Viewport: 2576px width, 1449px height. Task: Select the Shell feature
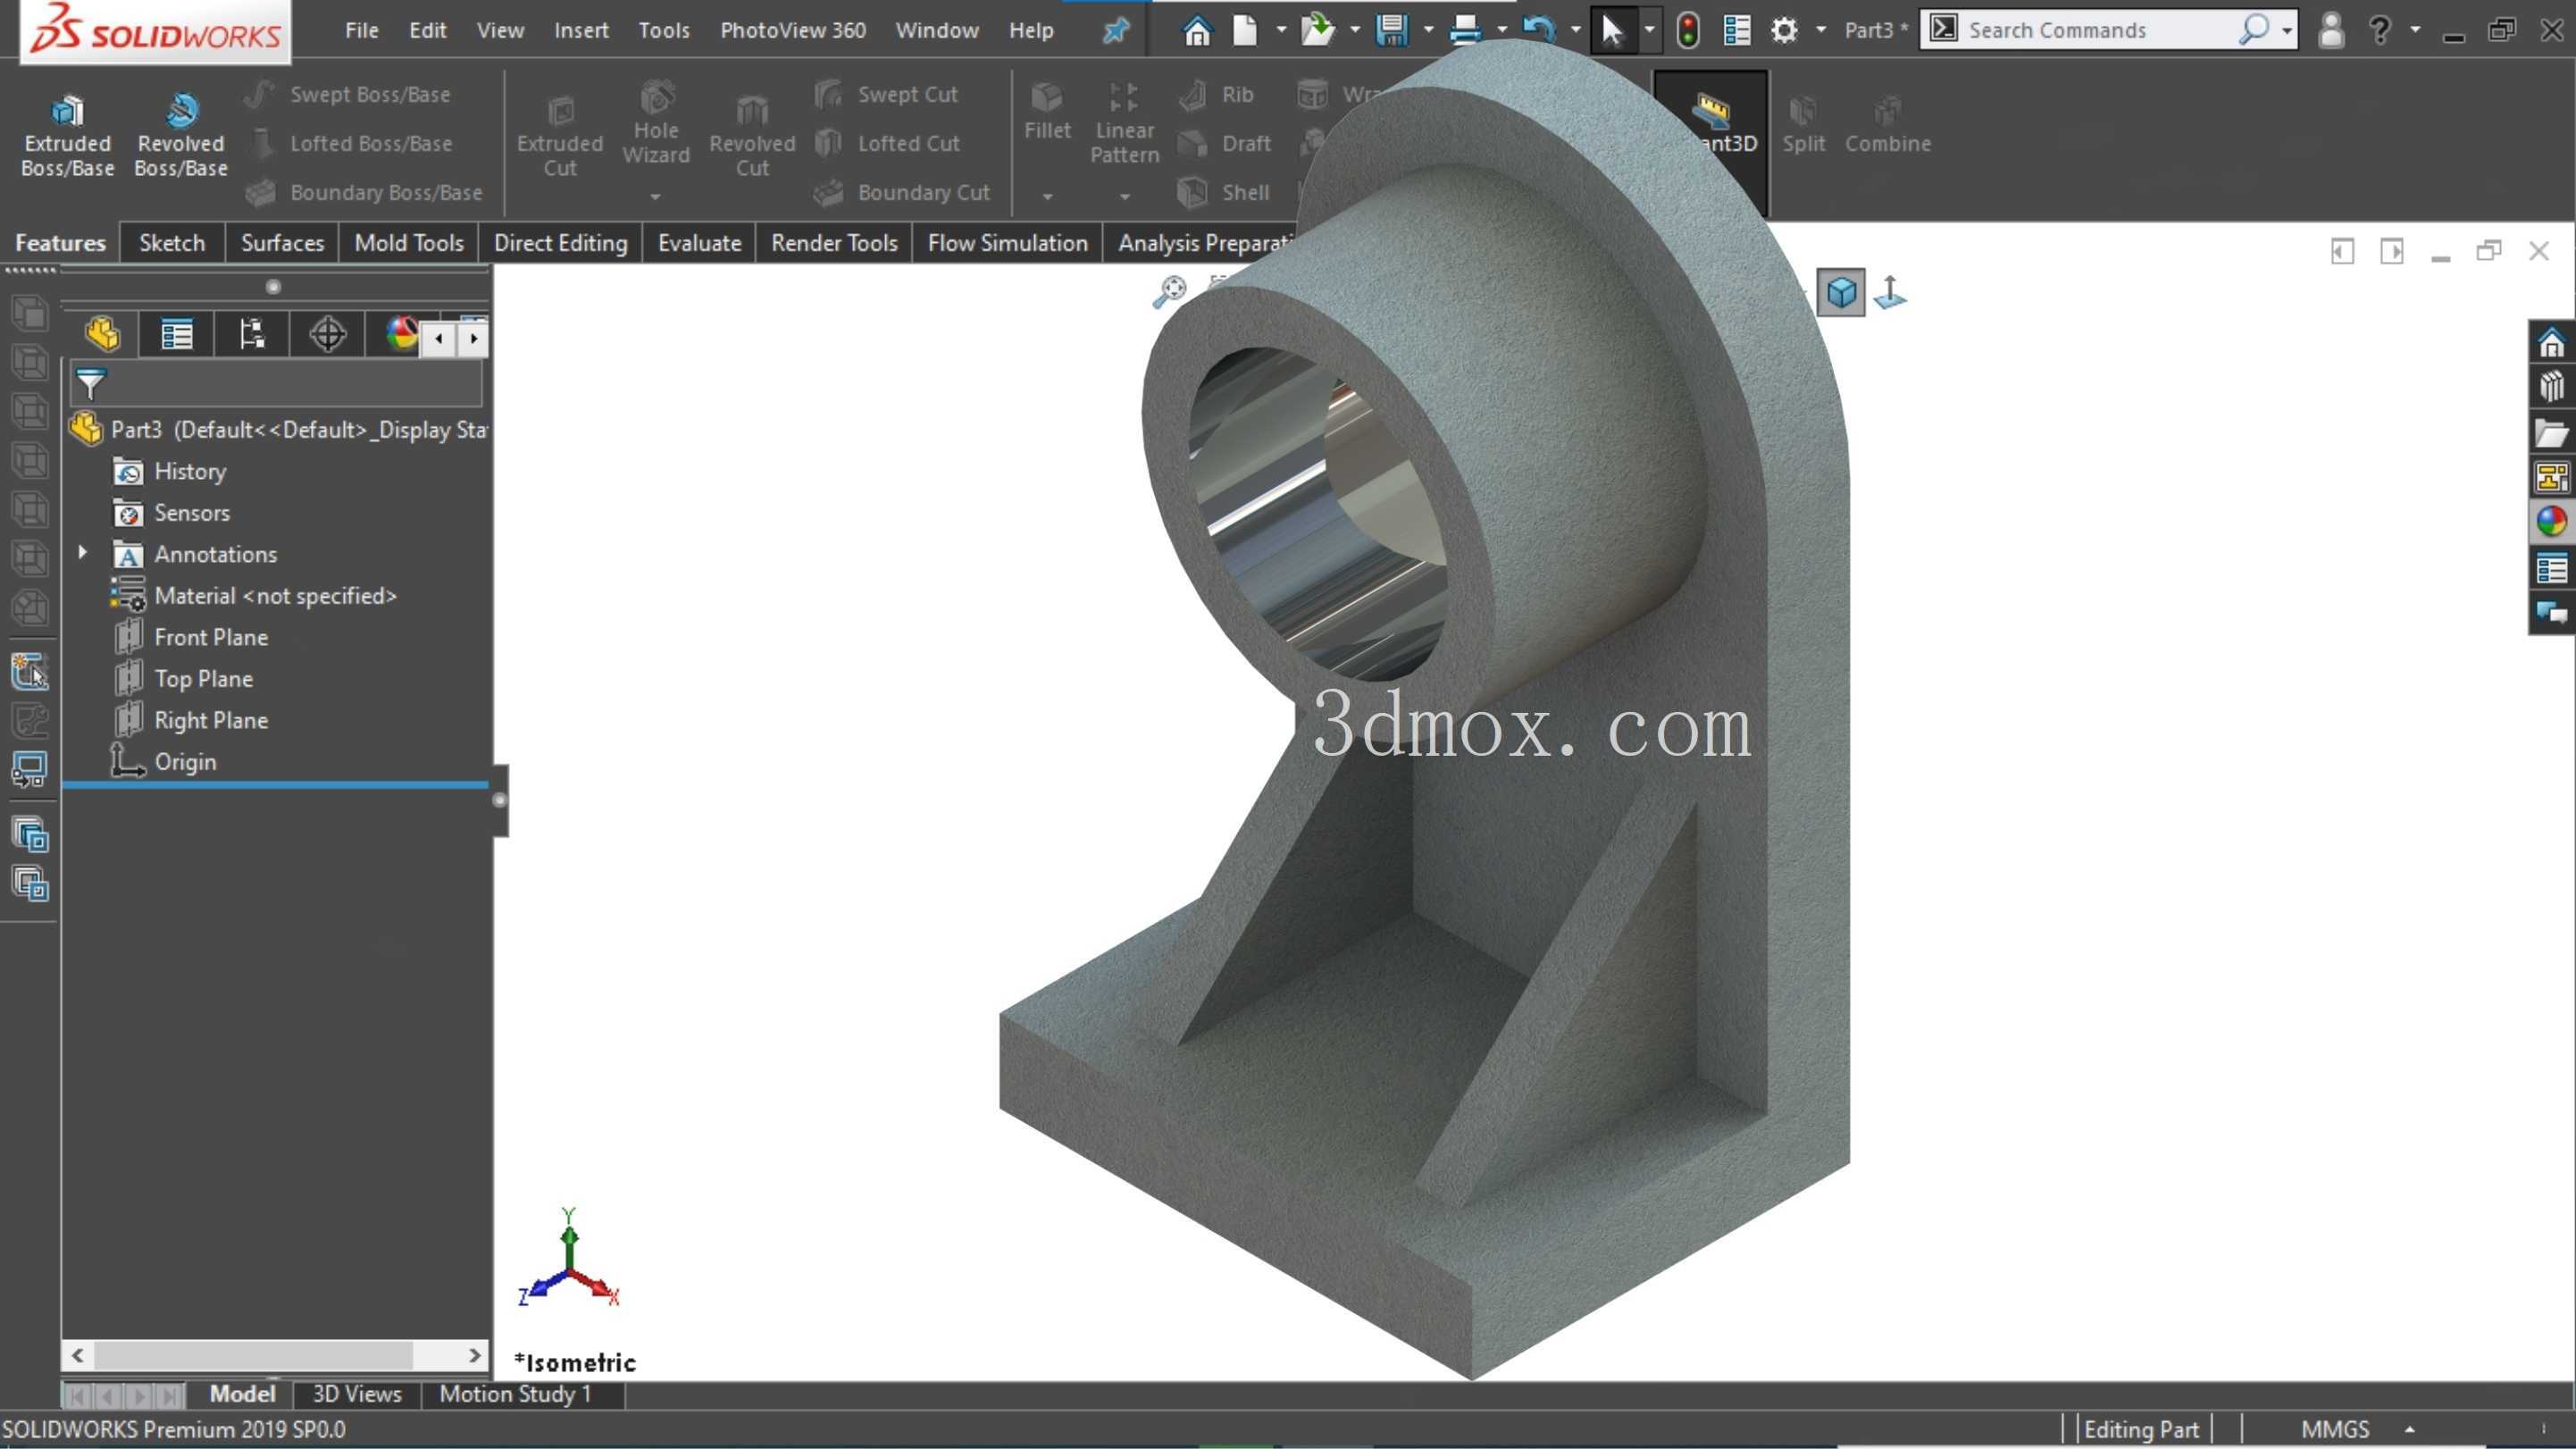pyautogui.click(x=1224, y=192)
